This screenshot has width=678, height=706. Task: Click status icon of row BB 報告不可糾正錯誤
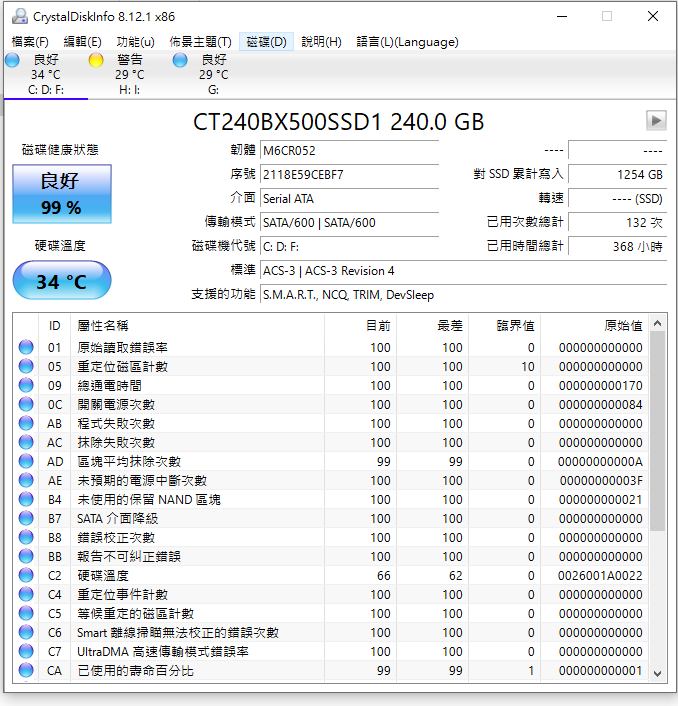point(26,557)
